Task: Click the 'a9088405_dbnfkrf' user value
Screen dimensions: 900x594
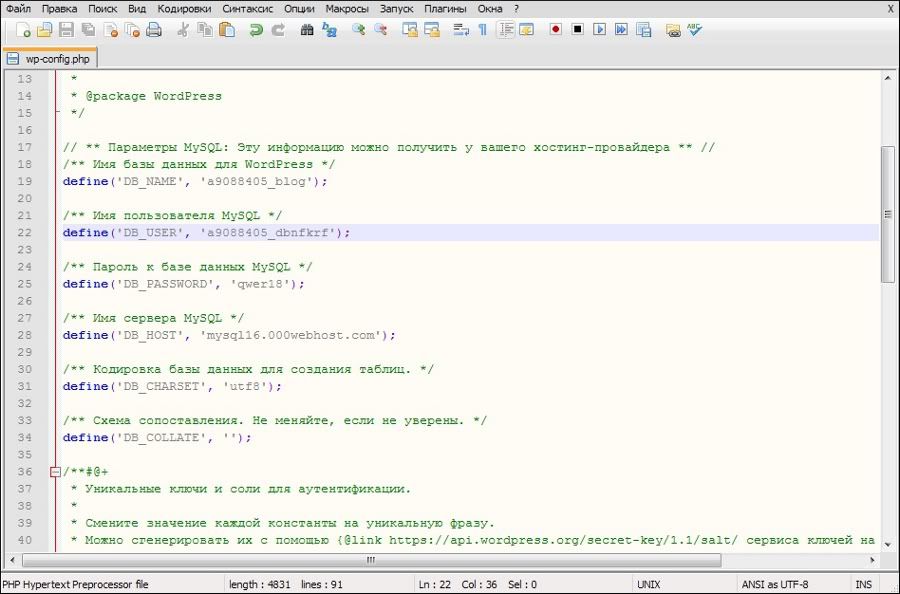Action: [x=268, y=232]
